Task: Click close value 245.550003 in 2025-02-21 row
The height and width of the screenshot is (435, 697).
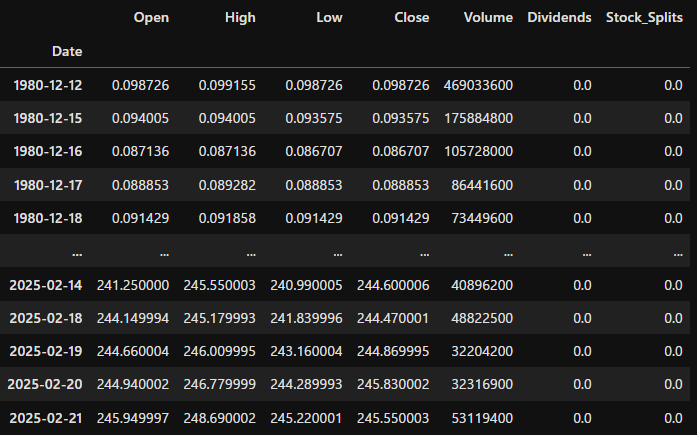Action: [393, 418]
